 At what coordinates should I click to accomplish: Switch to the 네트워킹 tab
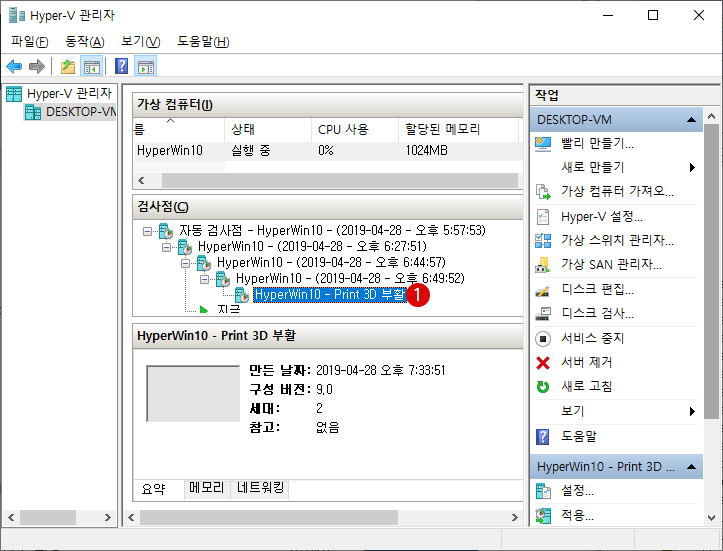261,488
